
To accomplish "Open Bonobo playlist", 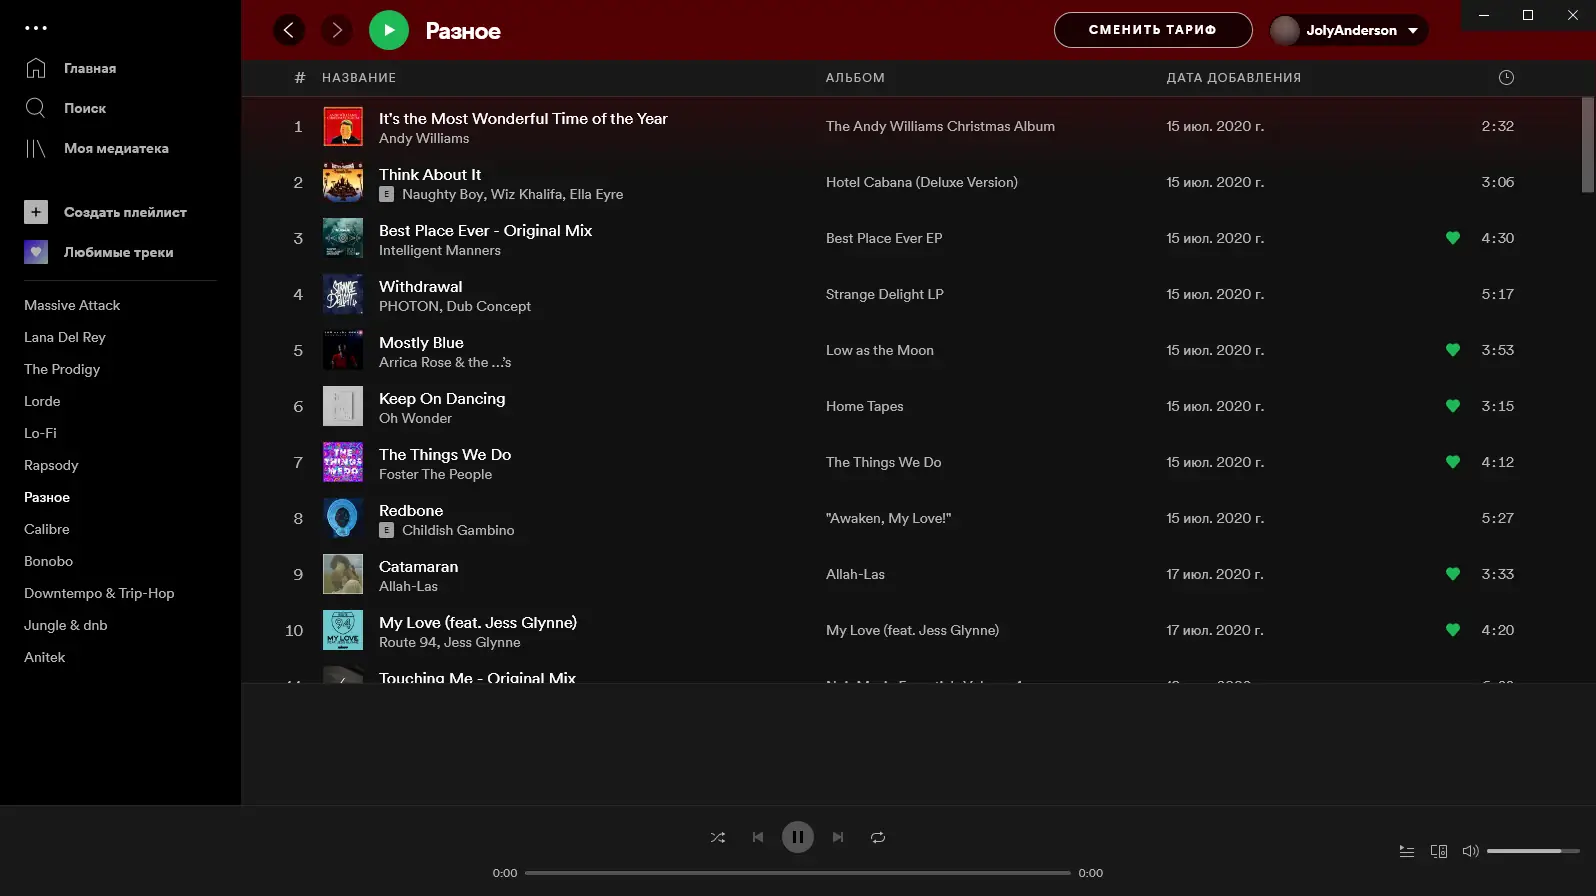I will point(48,561).
